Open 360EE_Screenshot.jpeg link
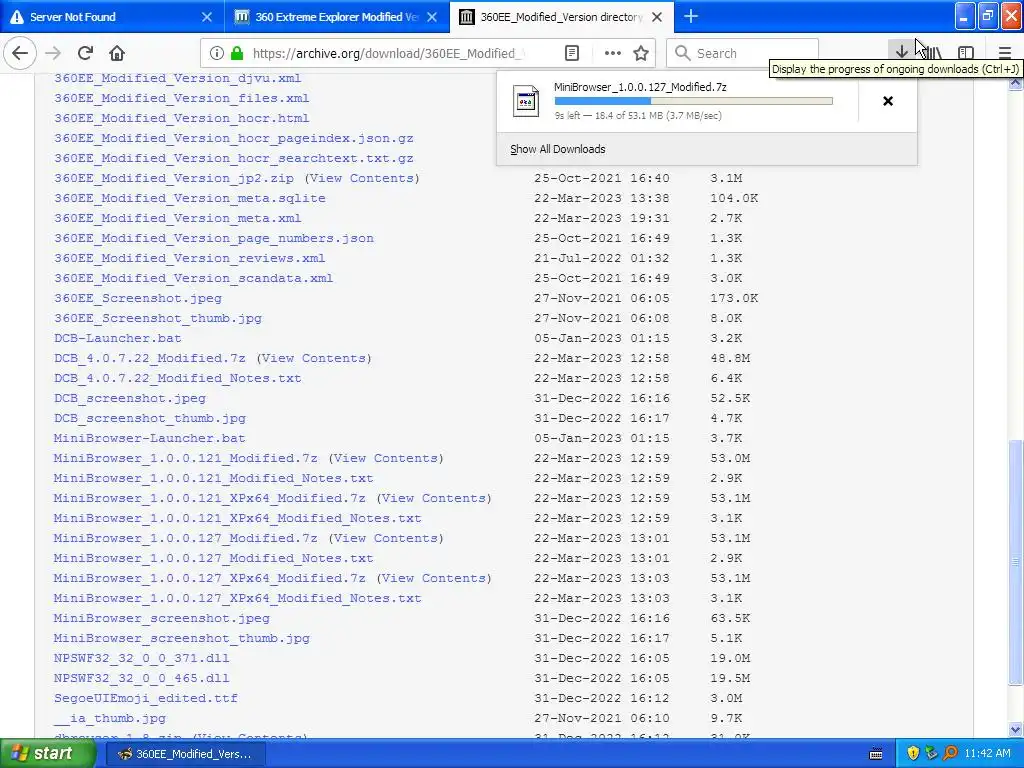Viewport: 1024px width, 768px height. 138,298
